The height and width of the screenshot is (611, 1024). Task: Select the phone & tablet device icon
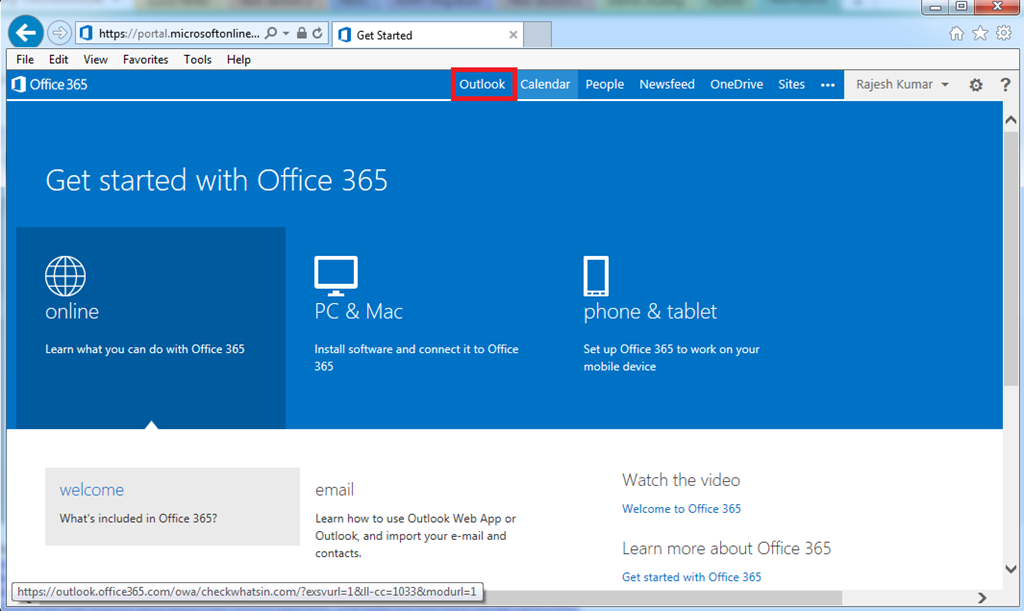click(x=596, y=276)
